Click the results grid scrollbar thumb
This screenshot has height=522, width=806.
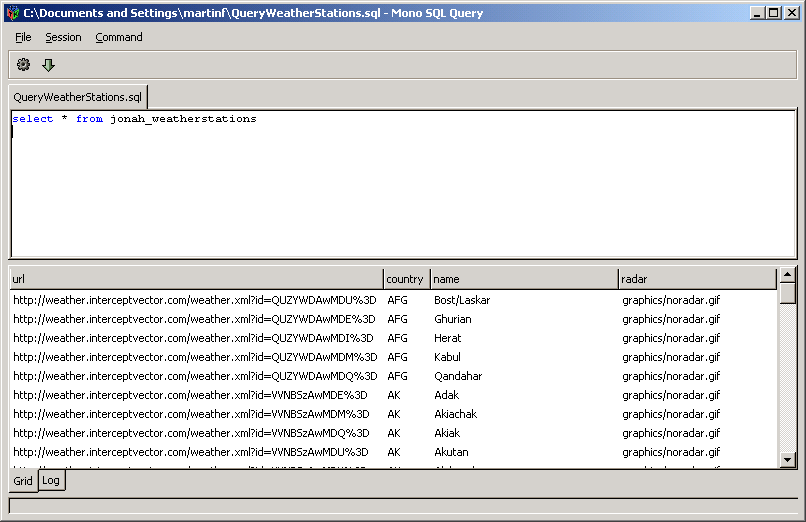click(x=787, y=293)
